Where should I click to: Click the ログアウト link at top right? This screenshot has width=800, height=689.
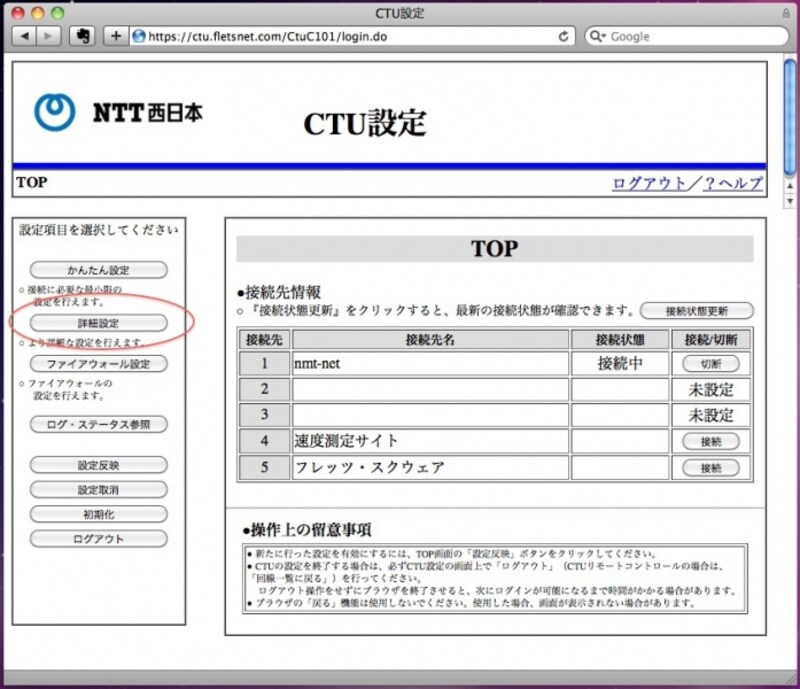pyautogui.click(x=649, y=183)
